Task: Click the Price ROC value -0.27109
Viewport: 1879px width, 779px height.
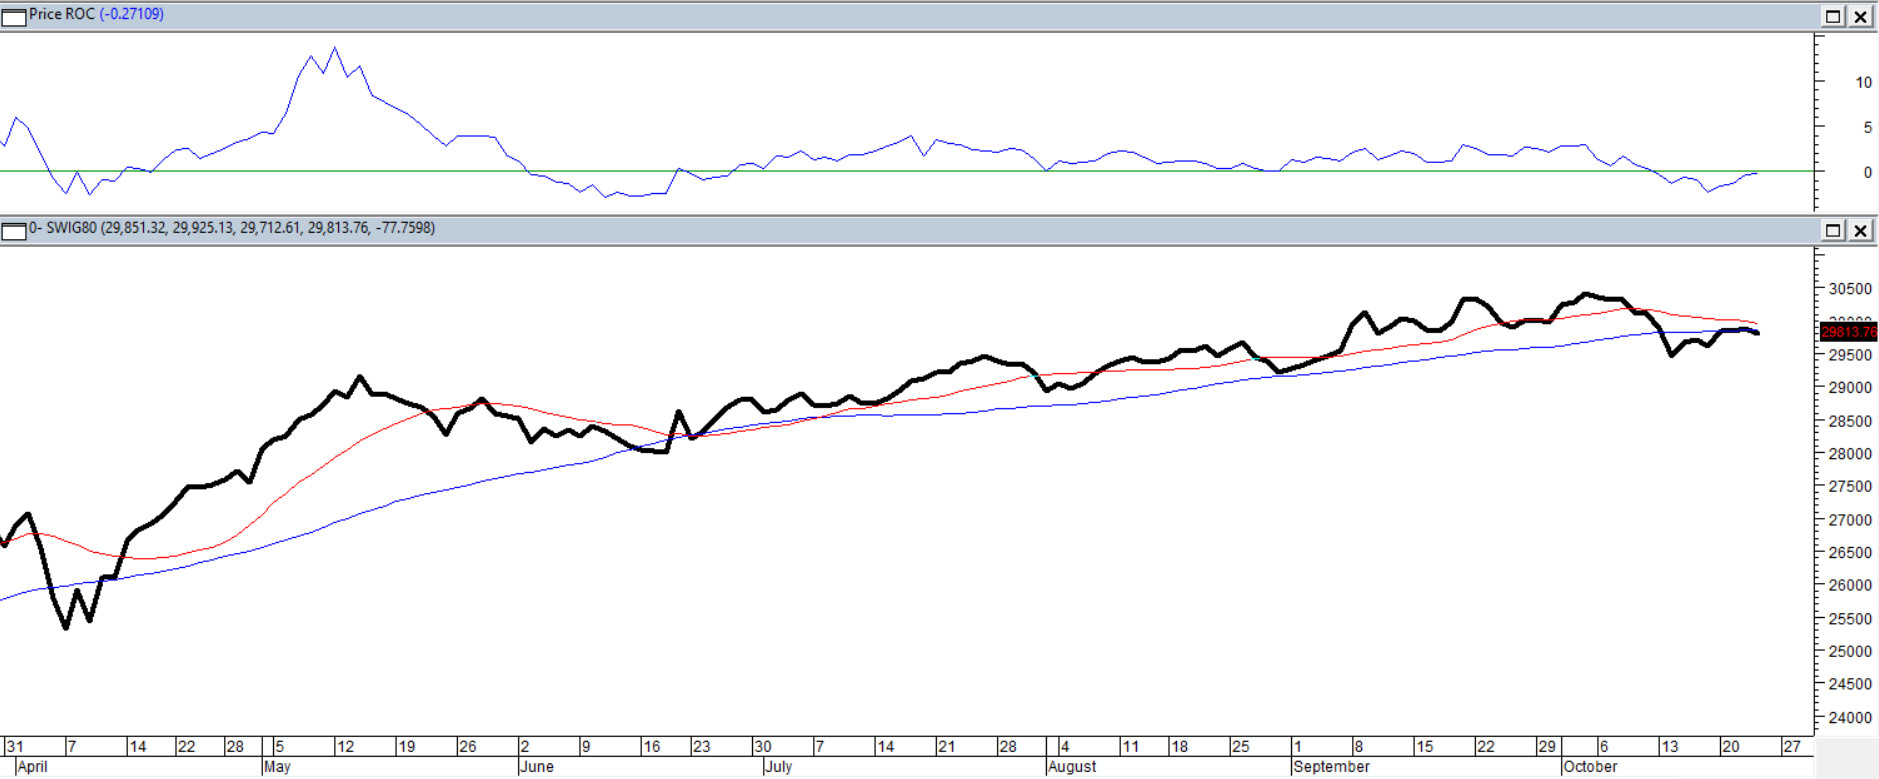Action: 131,14
